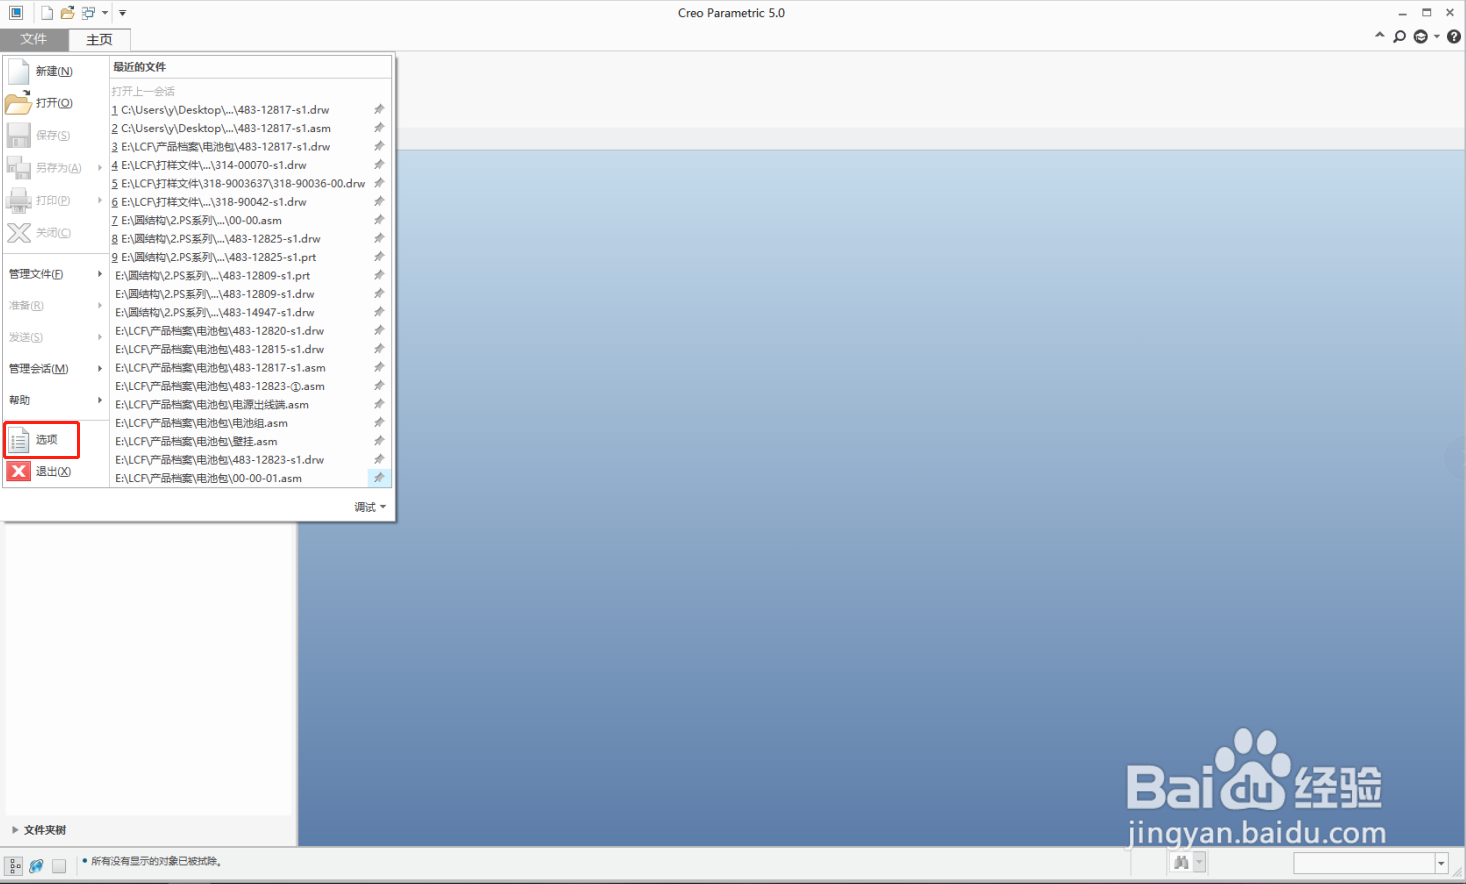1466x884 pixels.
Task: Pin the 483-14947-s1.drw recent file
Action: pyautogui.click(x=379, y=312)
